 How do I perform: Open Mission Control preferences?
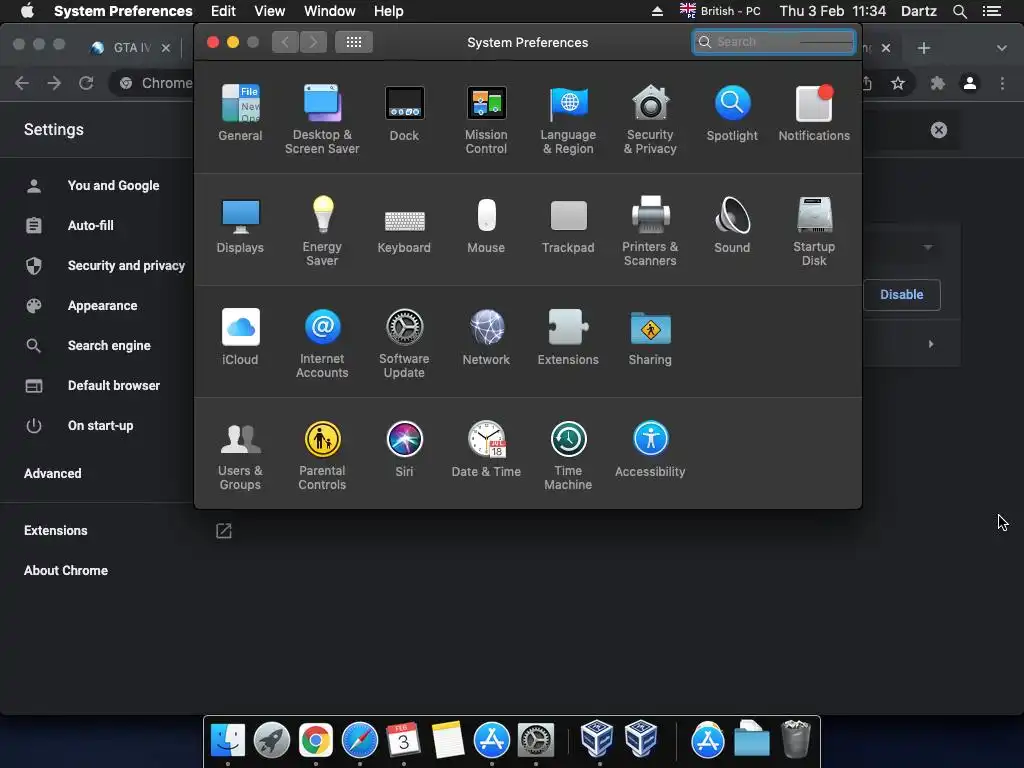pyautogui.click(x=486, y=120)
